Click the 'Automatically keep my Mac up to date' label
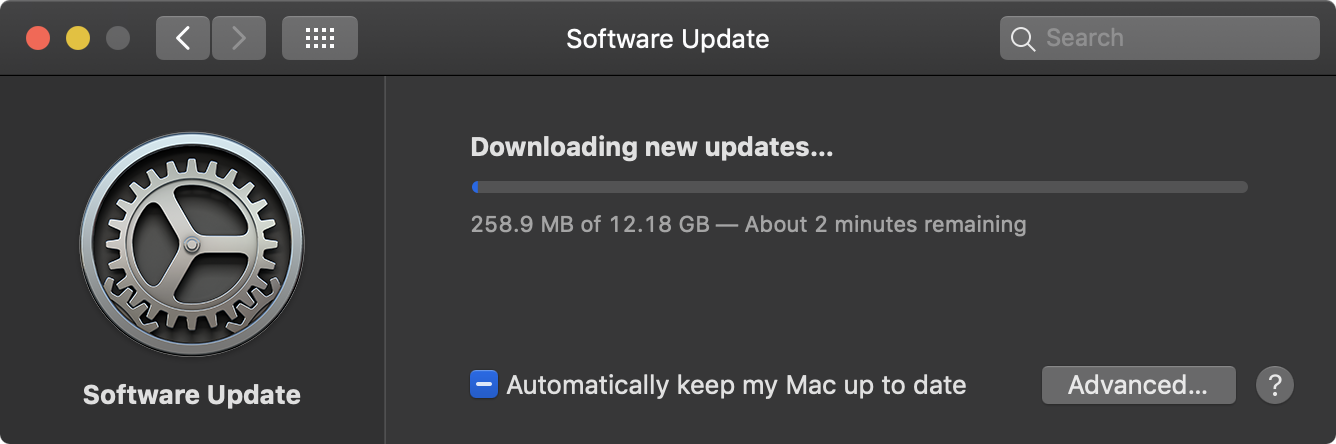 736,385
